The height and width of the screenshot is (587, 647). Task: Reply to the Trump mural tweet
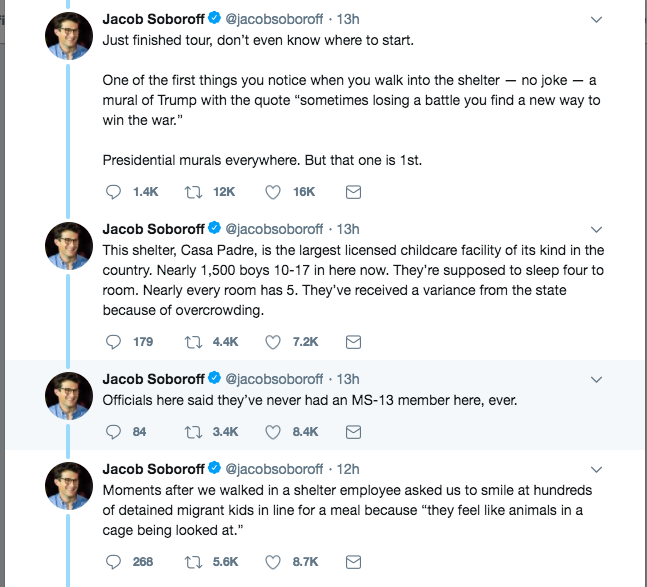tap(113, 191)
